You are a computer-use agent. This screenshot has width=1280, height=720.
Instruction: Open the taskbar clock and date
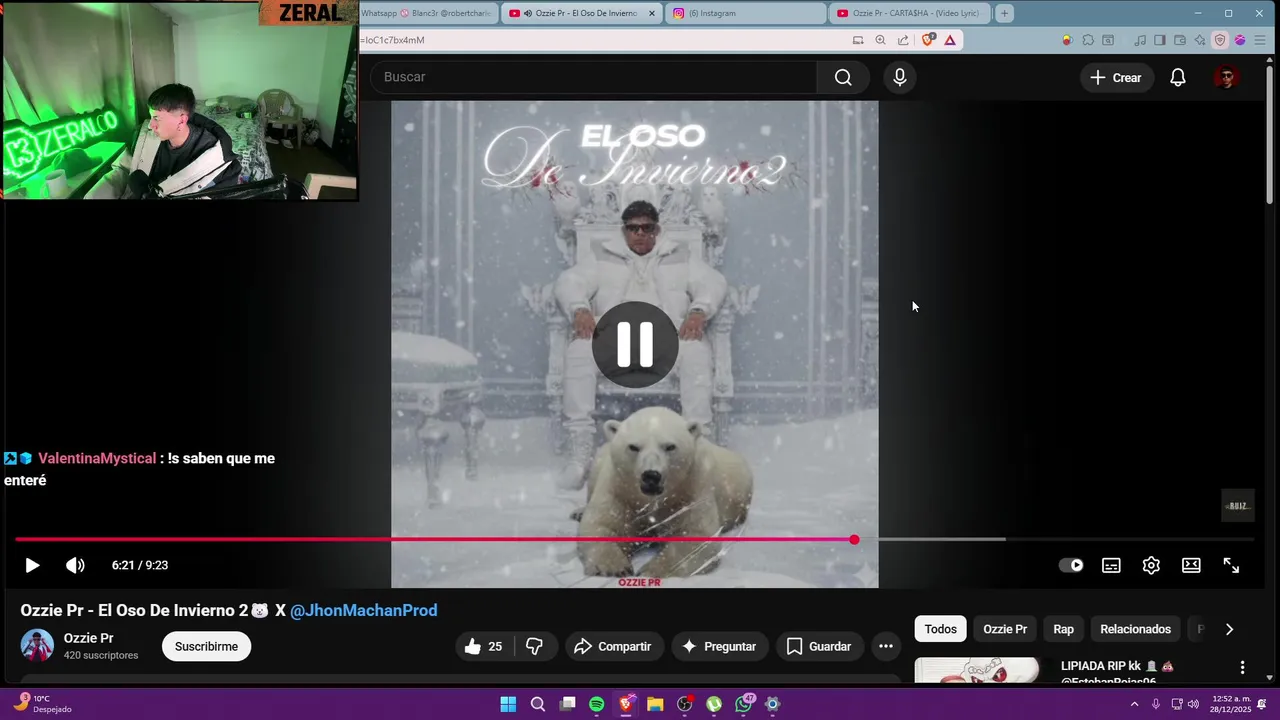pos(1231,704)
